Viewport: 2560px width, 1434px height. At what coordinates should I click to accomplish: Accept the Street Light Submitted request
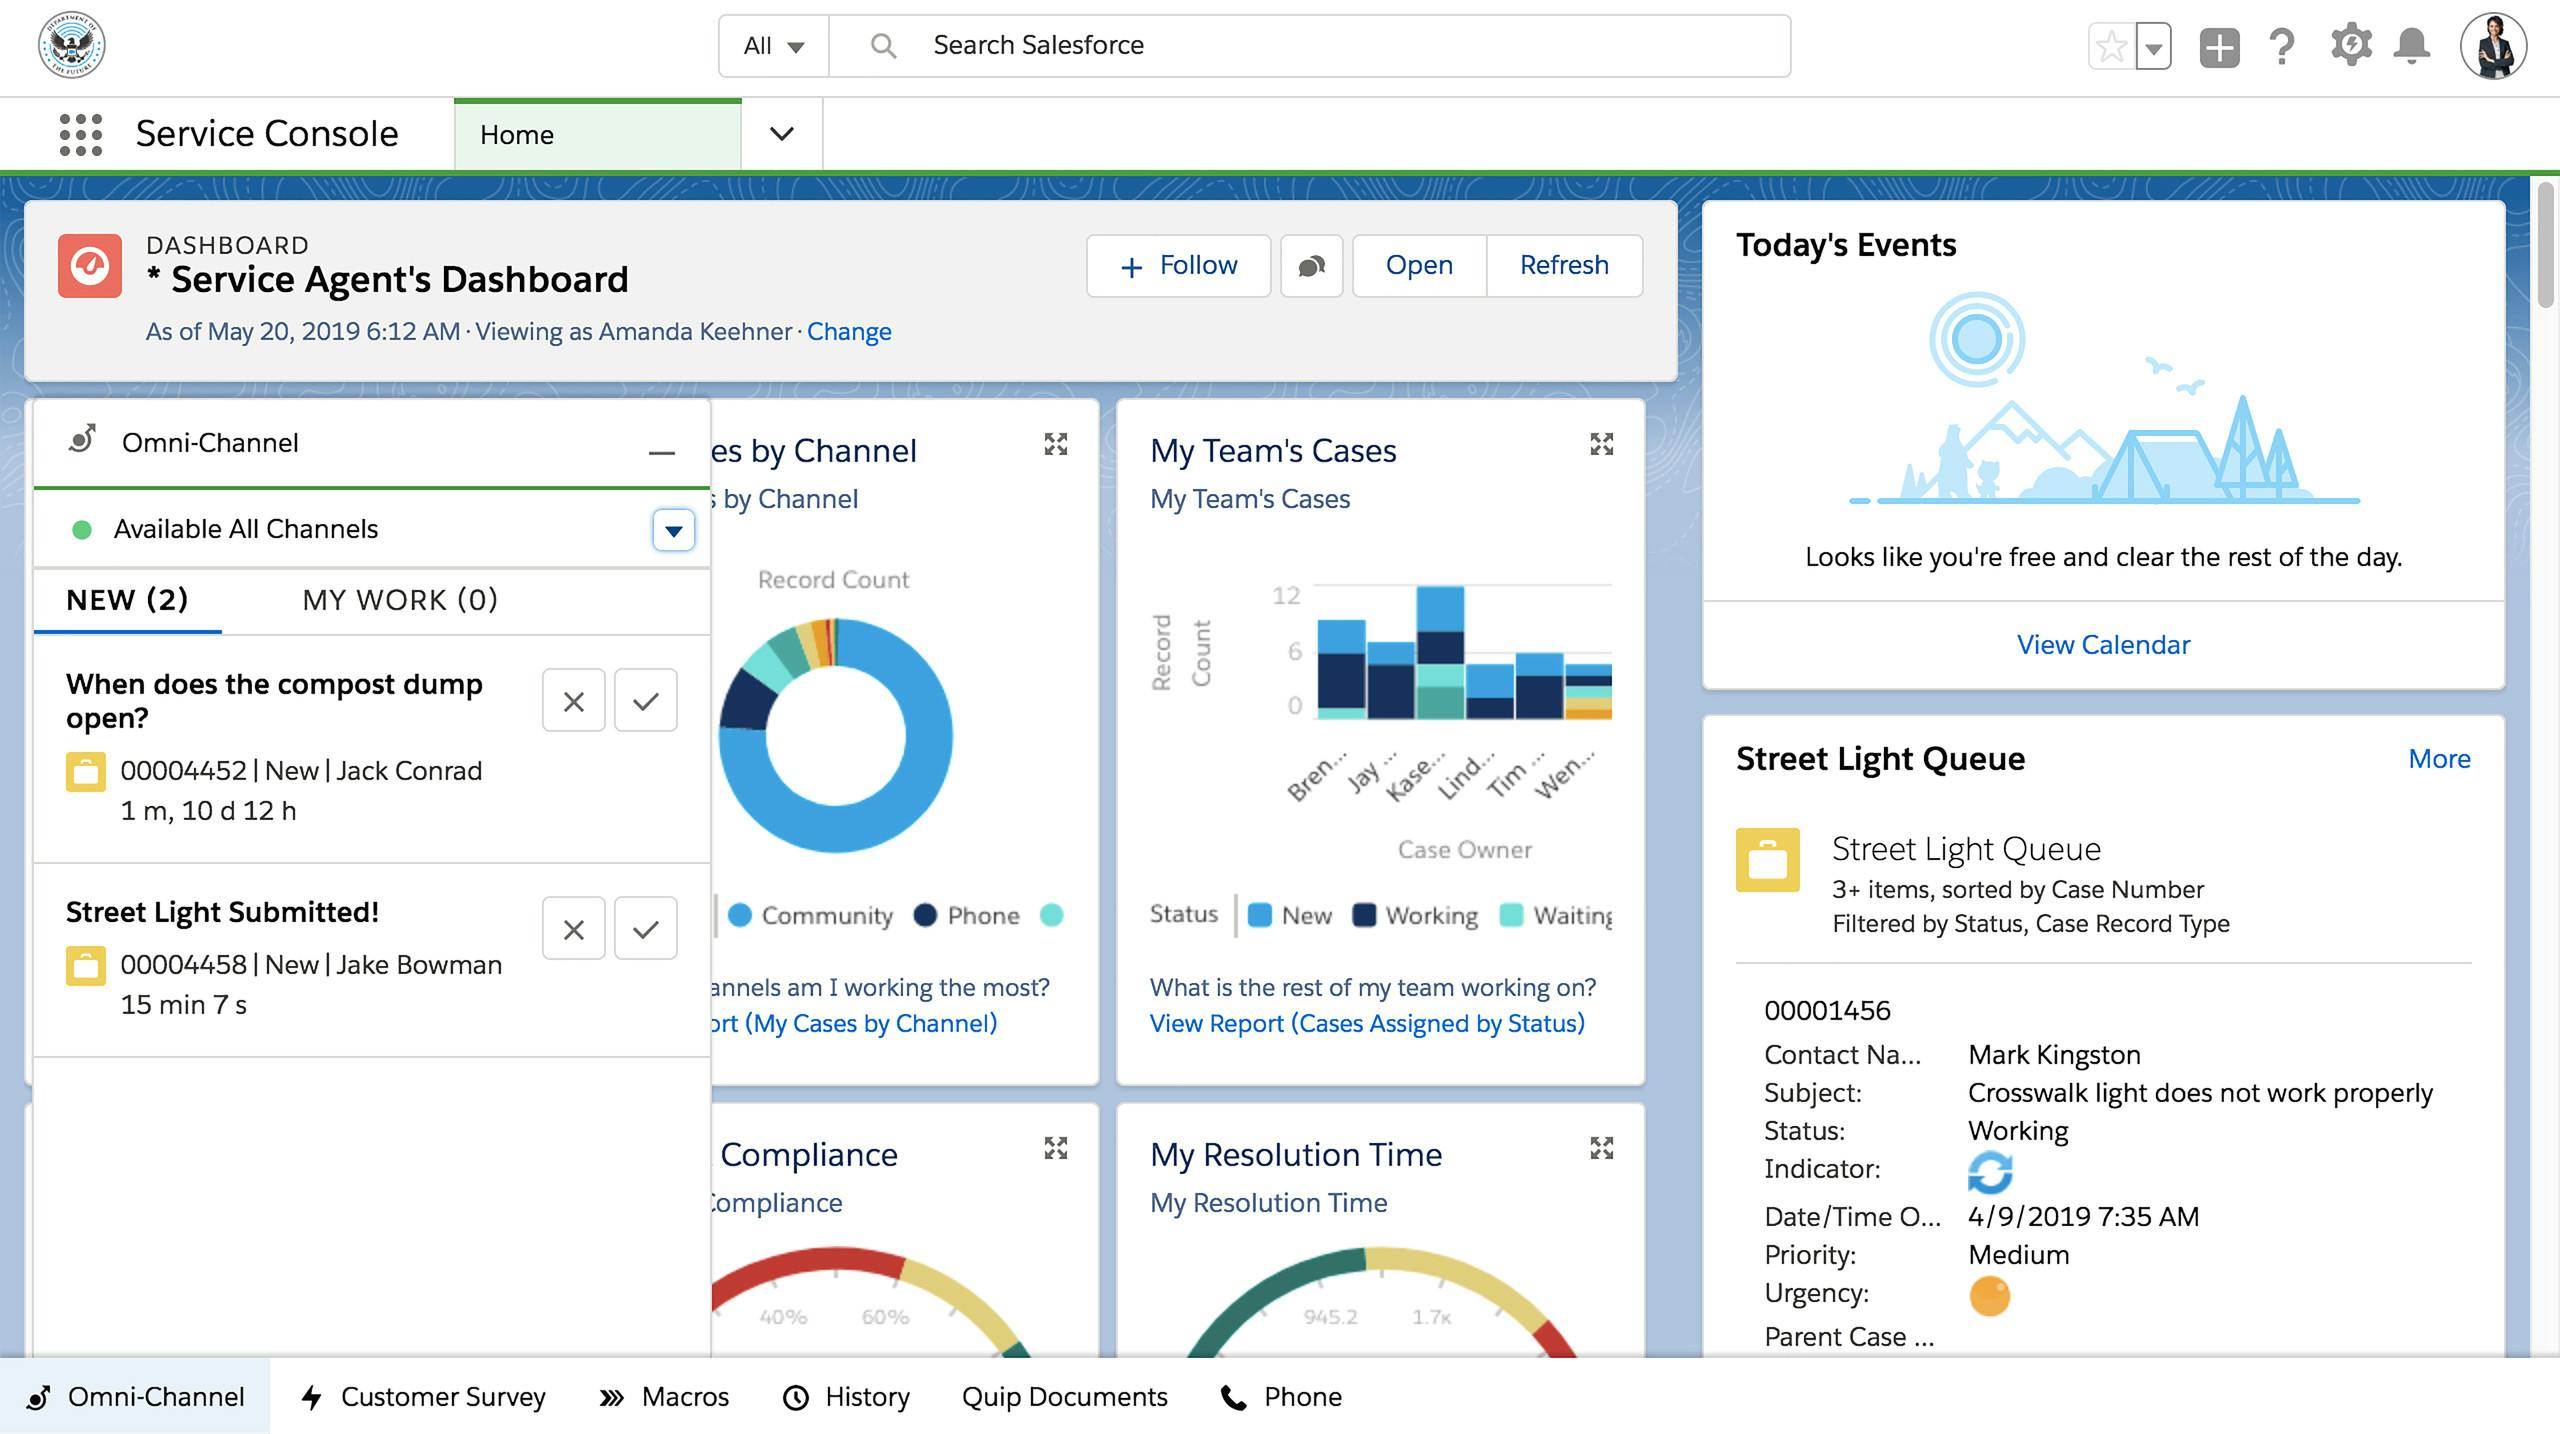tap(646, 928)
